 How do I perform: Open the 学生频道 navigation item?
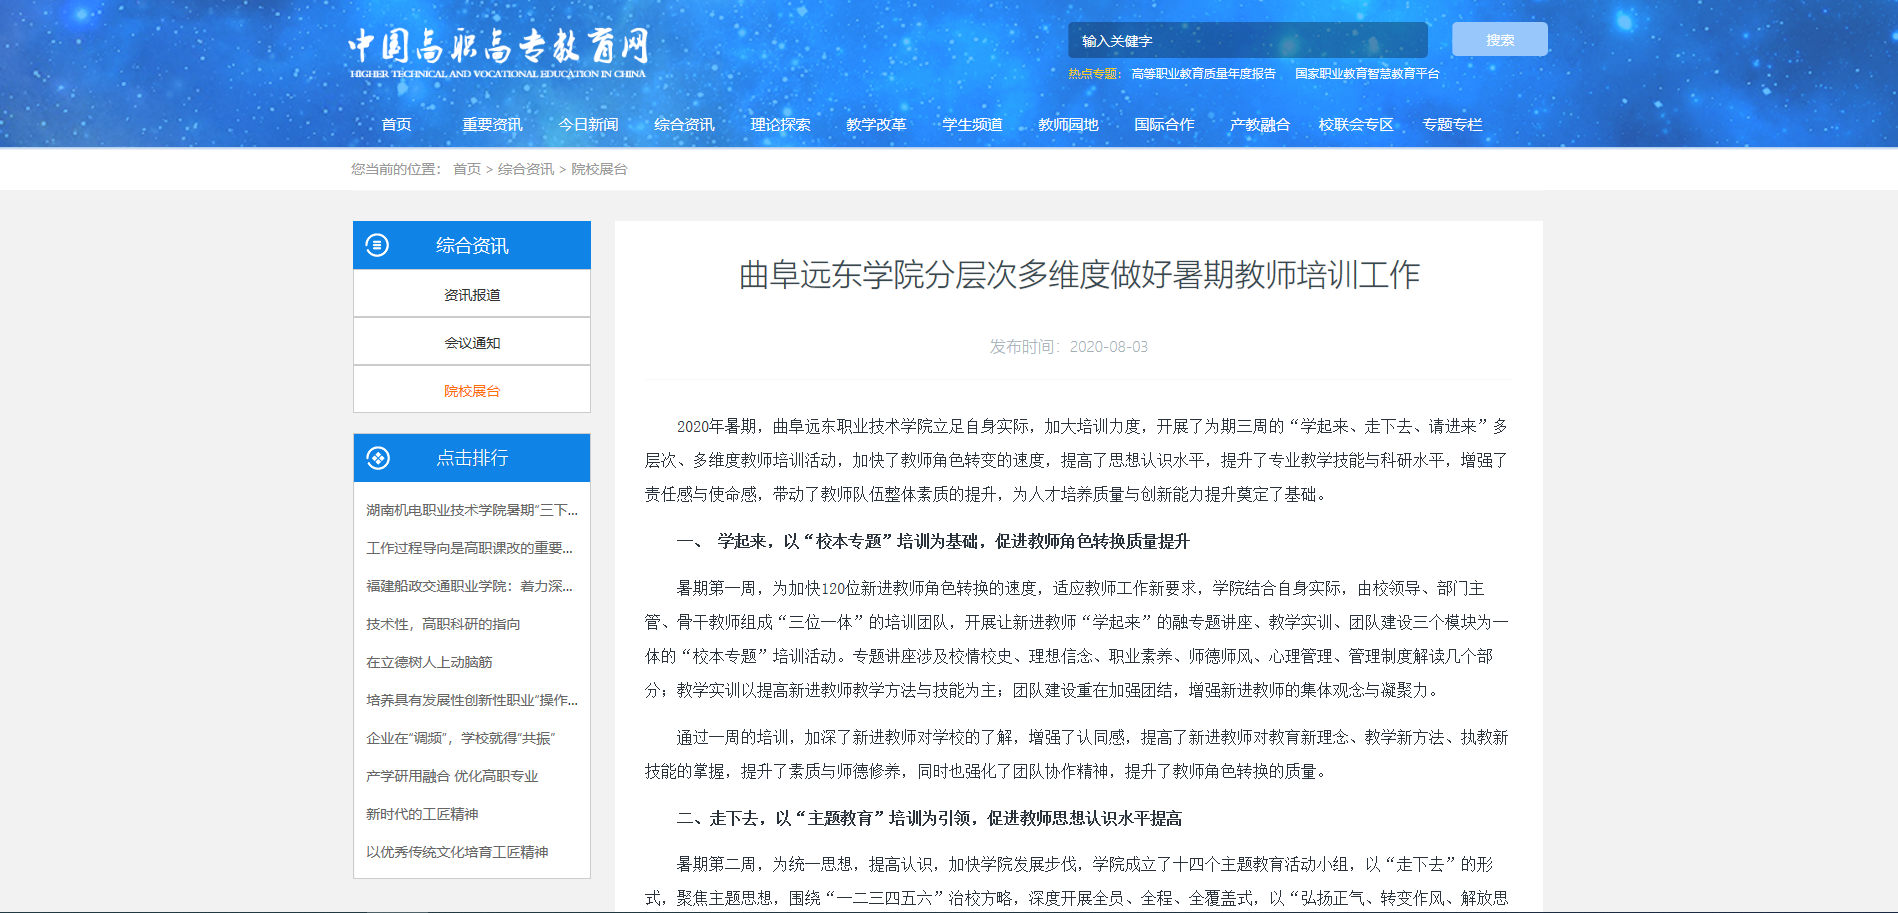[x=972, y=125]
